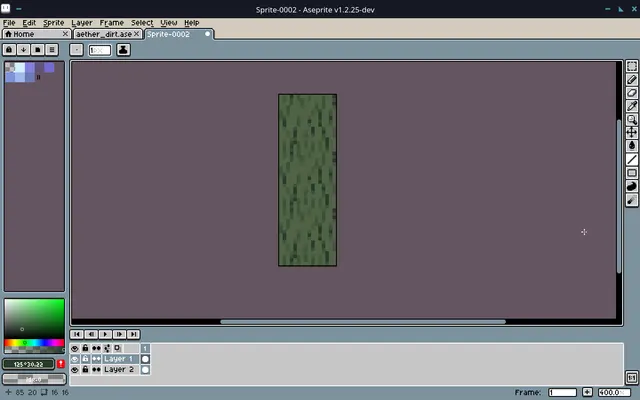The width and height of the screenshot is (640, 400).
Task: Open the Select menu
Action: 142,23
